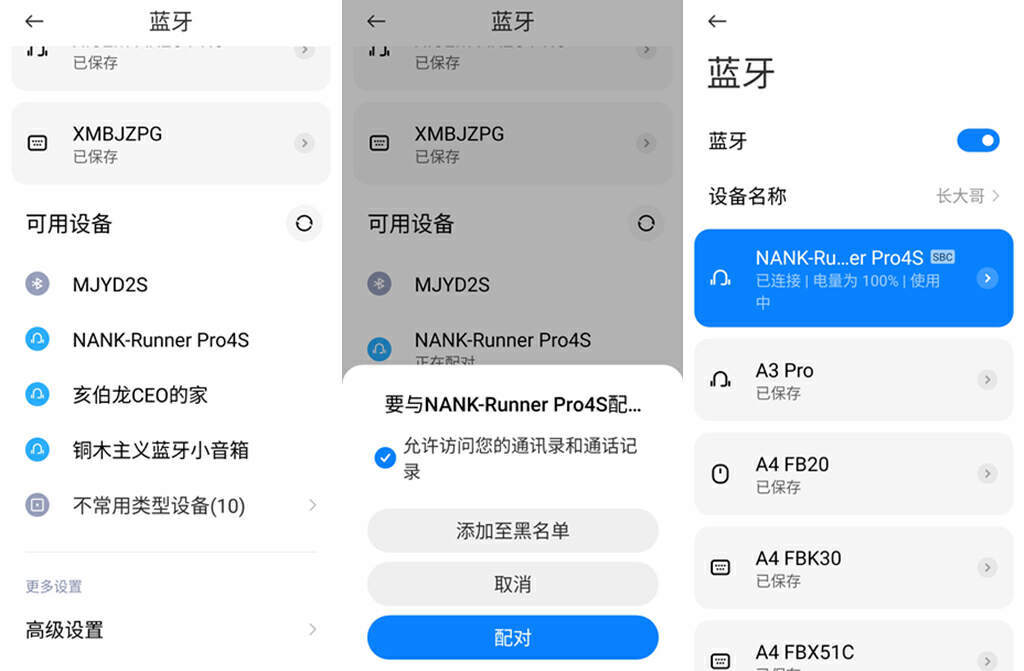The image size is (1024, 671).
Task: Refresh available devices on left screen
Action: click(304, 223)
